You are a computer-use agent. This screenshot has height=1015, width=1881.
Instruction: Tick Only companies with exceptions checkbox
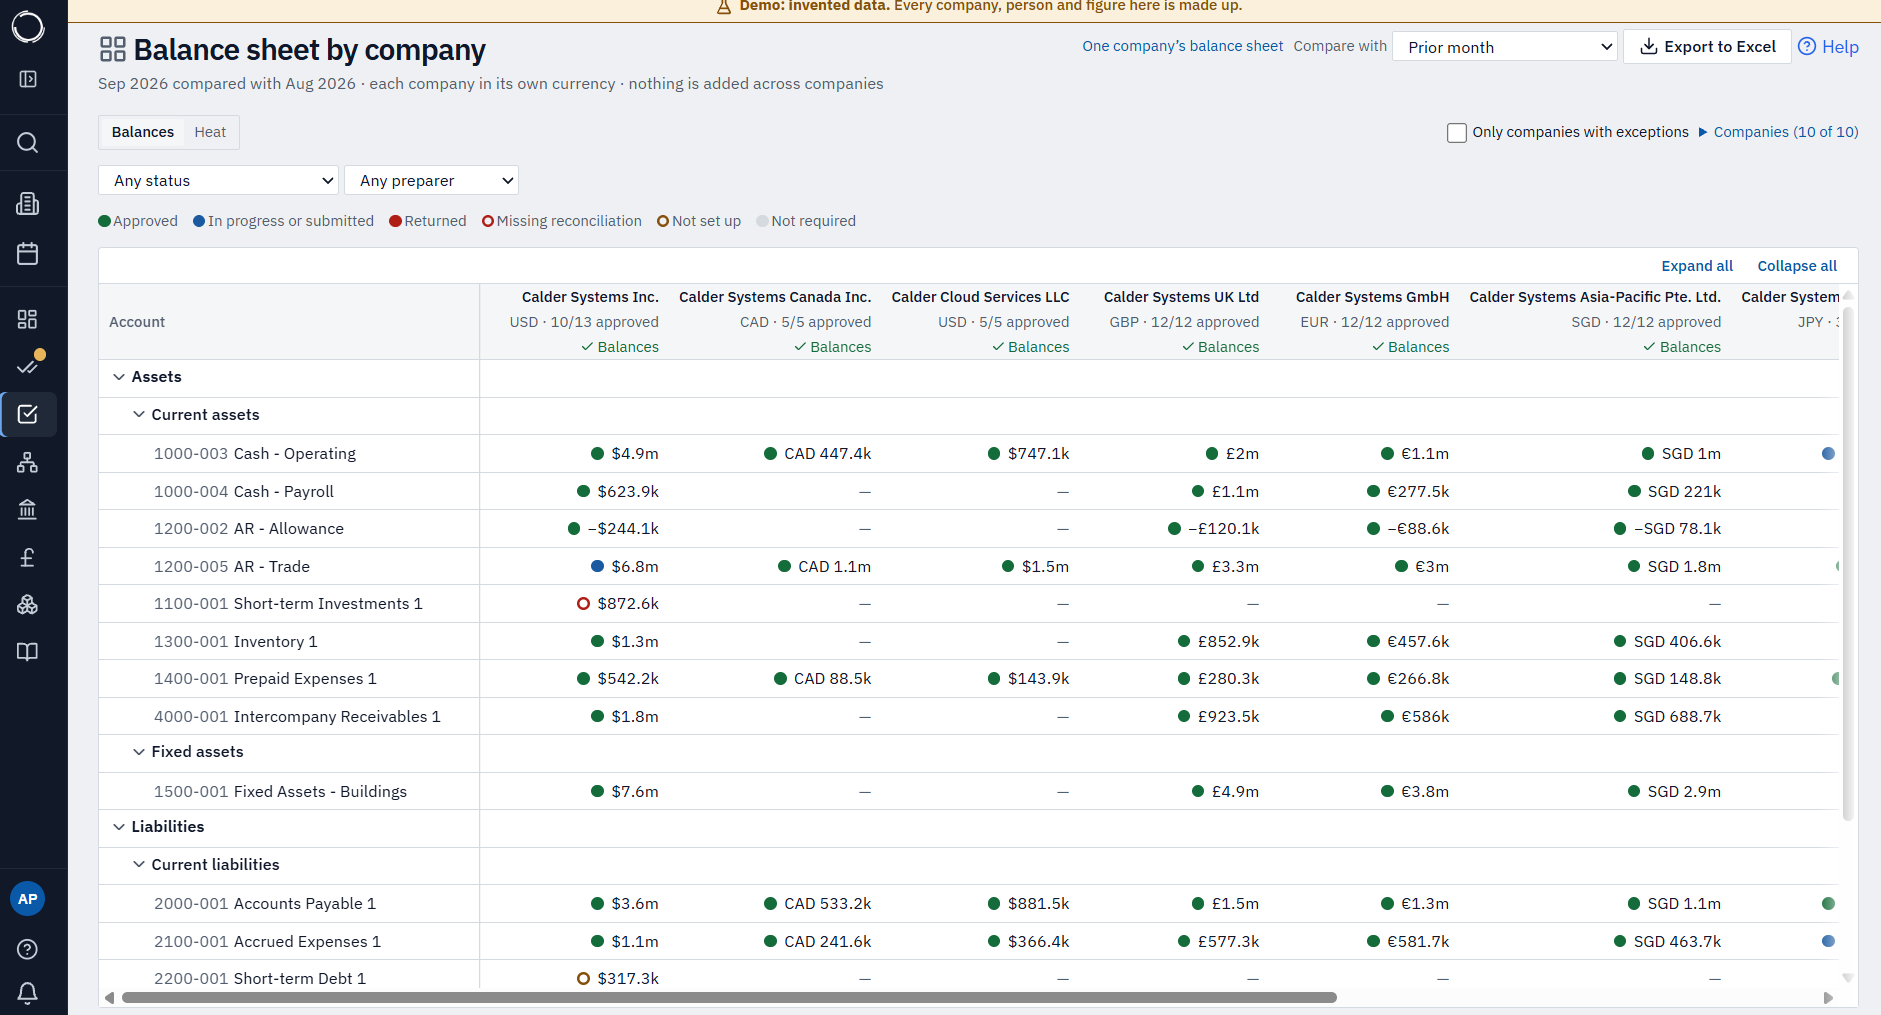pos(1457,132)
